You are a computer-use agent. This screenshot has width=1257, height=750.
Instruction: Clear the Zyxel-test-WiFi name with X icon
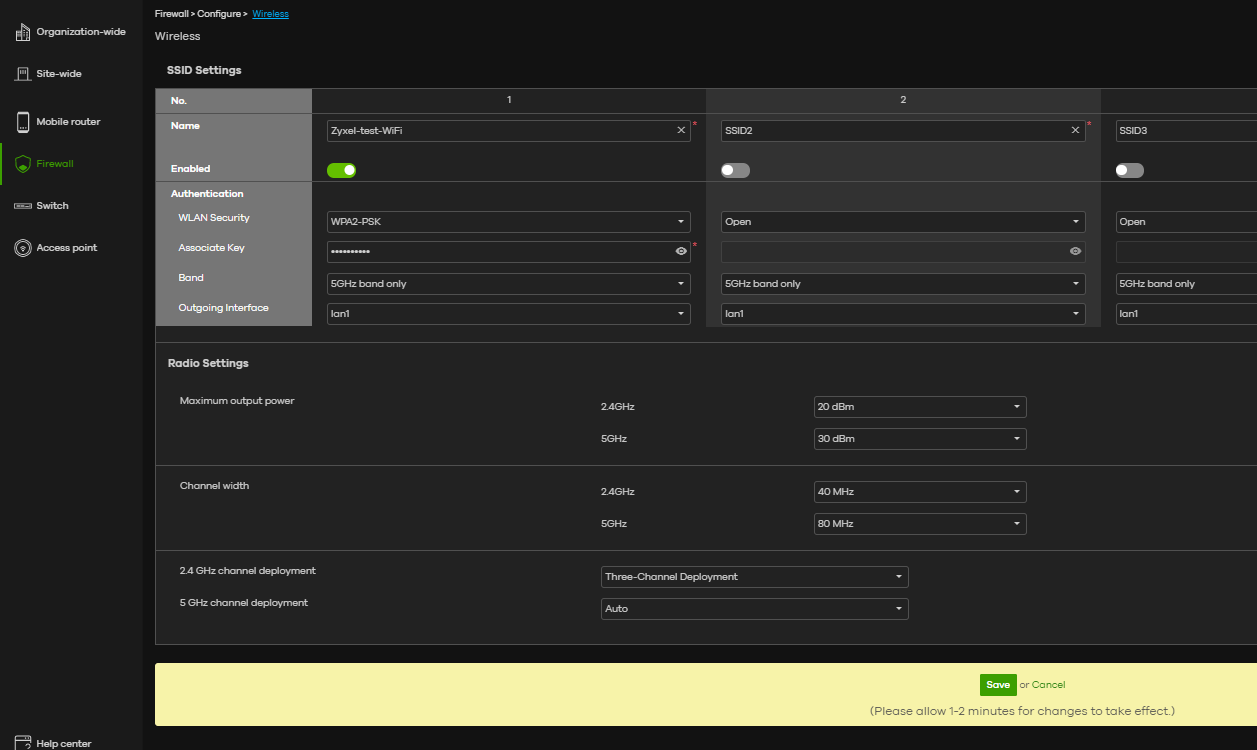tap(681, 130)
